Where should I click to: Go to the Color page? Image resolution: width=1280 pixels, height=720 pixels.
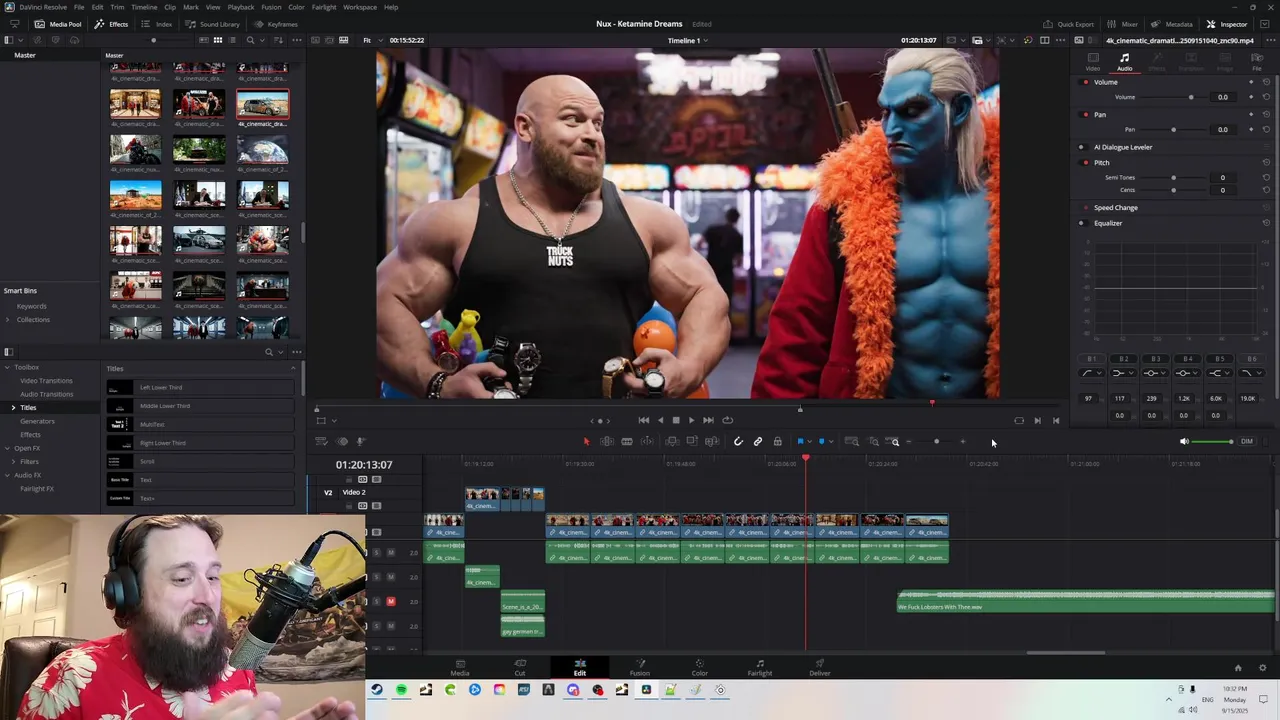[699, 667]
